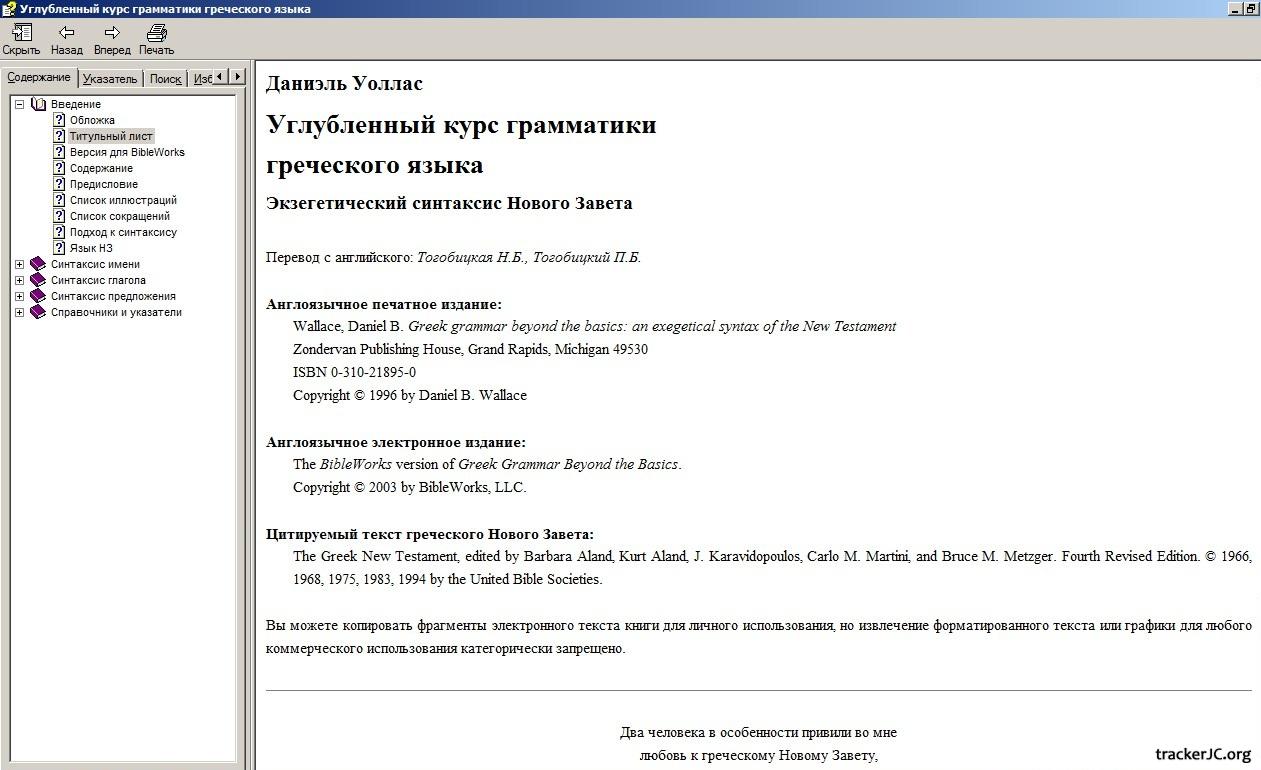Screen dimensions: 1261x770
Task: Click the open book icon beside Введение
Action: [38, 104]
